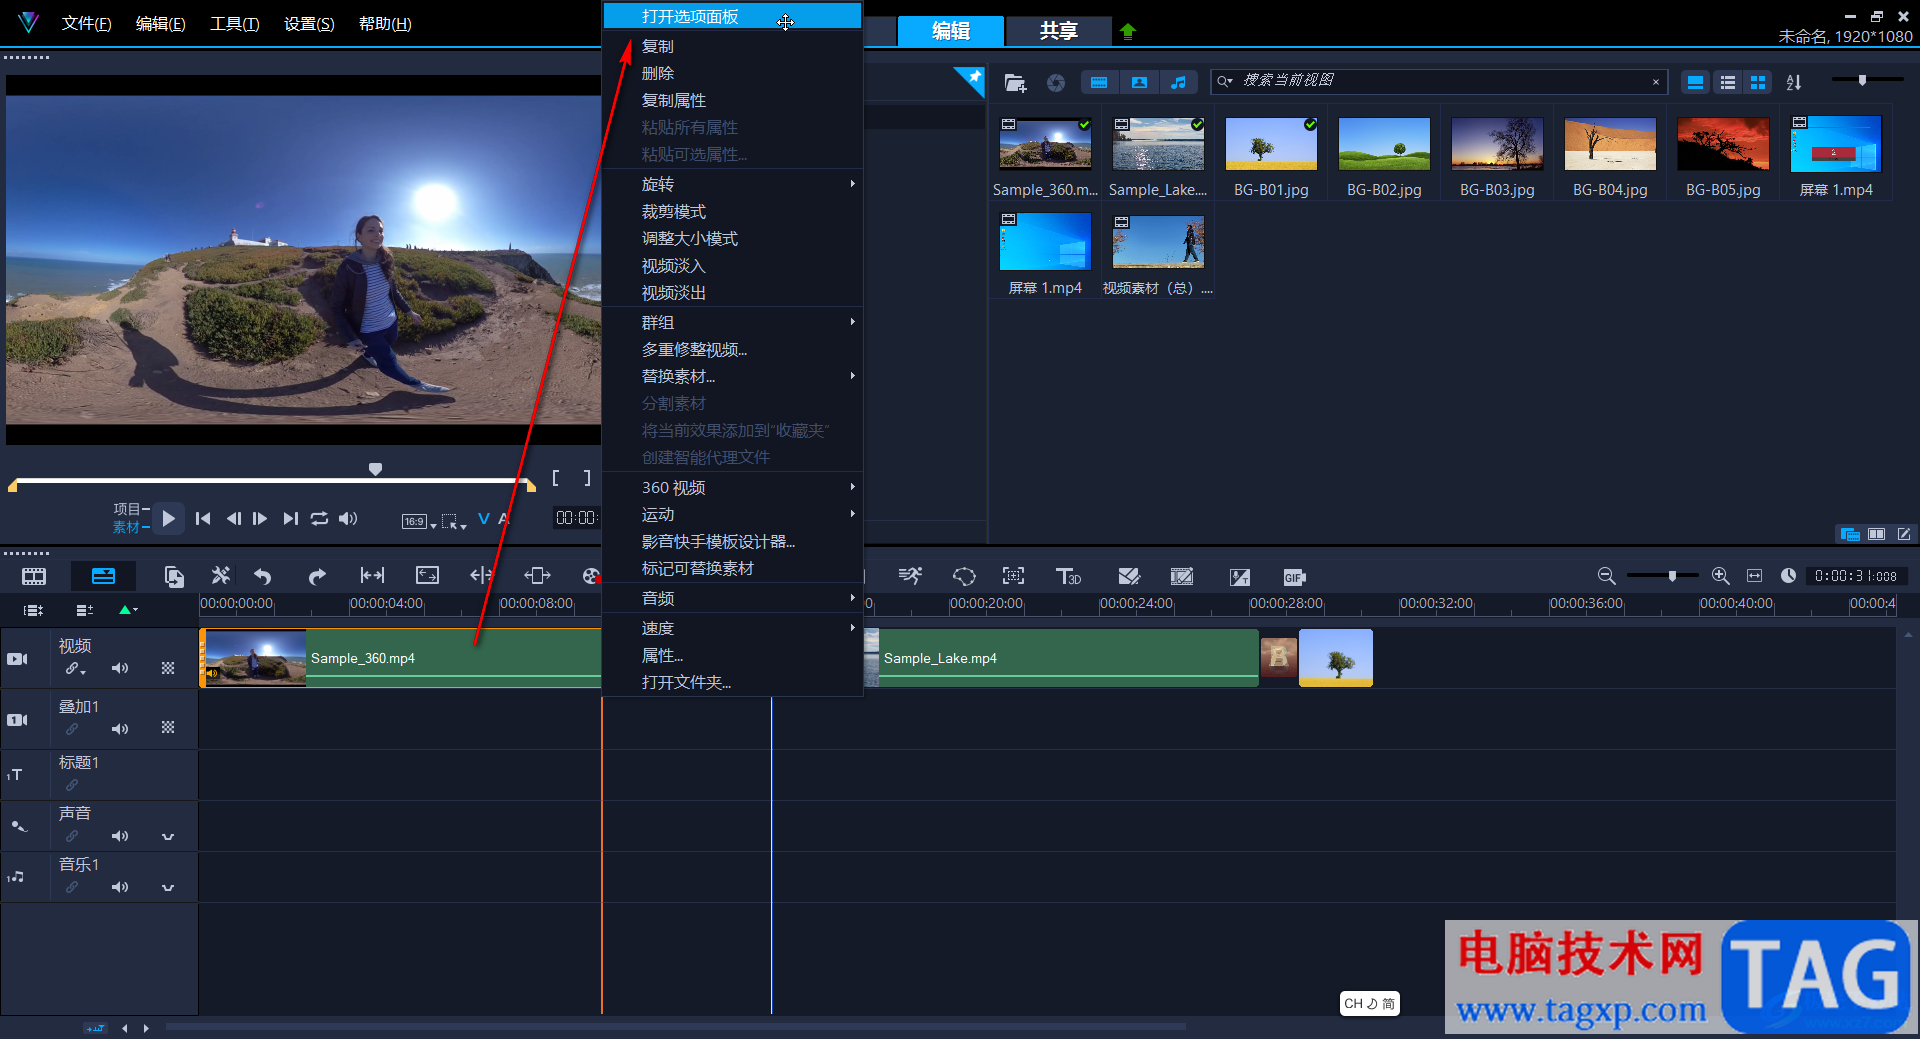Expand the 旋转 submenu
Image resolution: width=1920 pixels, height=1039 pixels.
pyautogui.click(x=732, y=184)
